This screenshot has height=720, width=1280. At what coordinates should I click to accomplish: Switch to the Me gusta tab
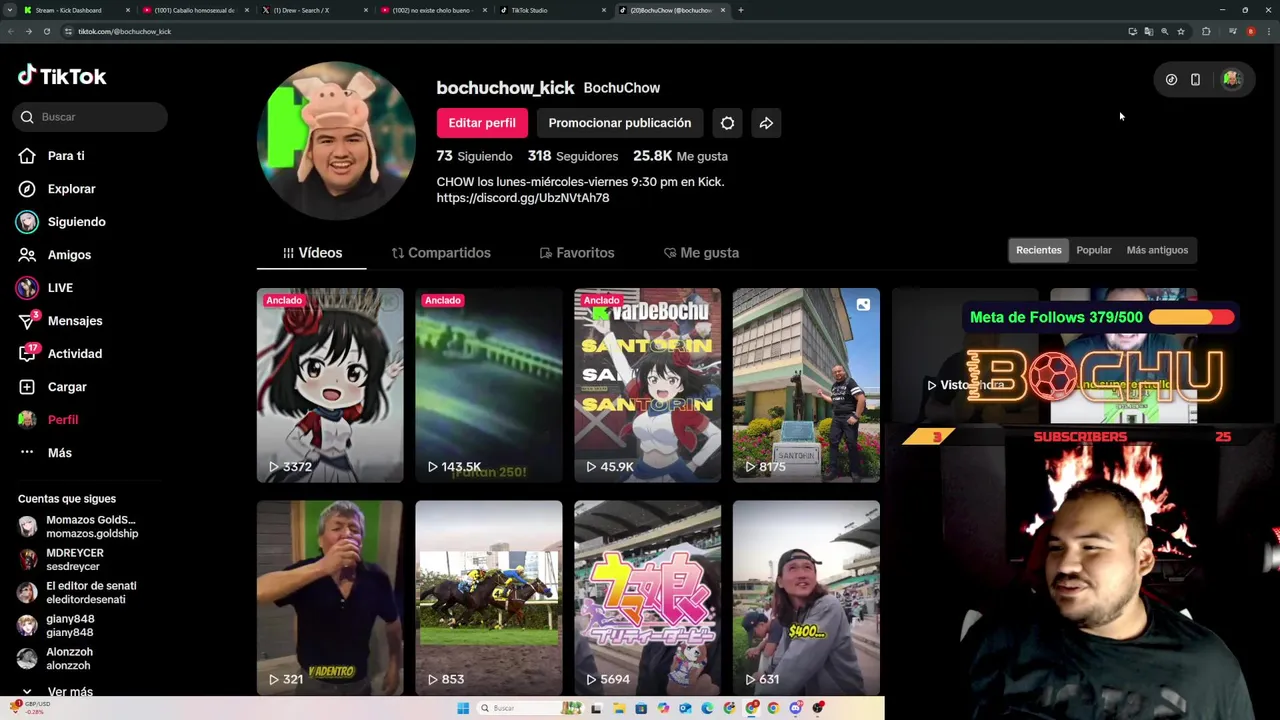[x=701, y=253]
